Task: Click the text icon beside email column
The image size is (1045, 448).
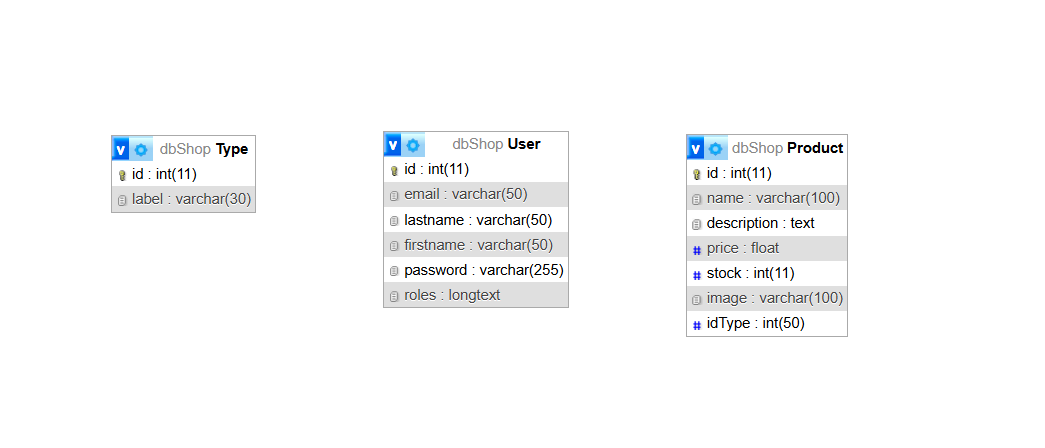Action: (394, 195)
